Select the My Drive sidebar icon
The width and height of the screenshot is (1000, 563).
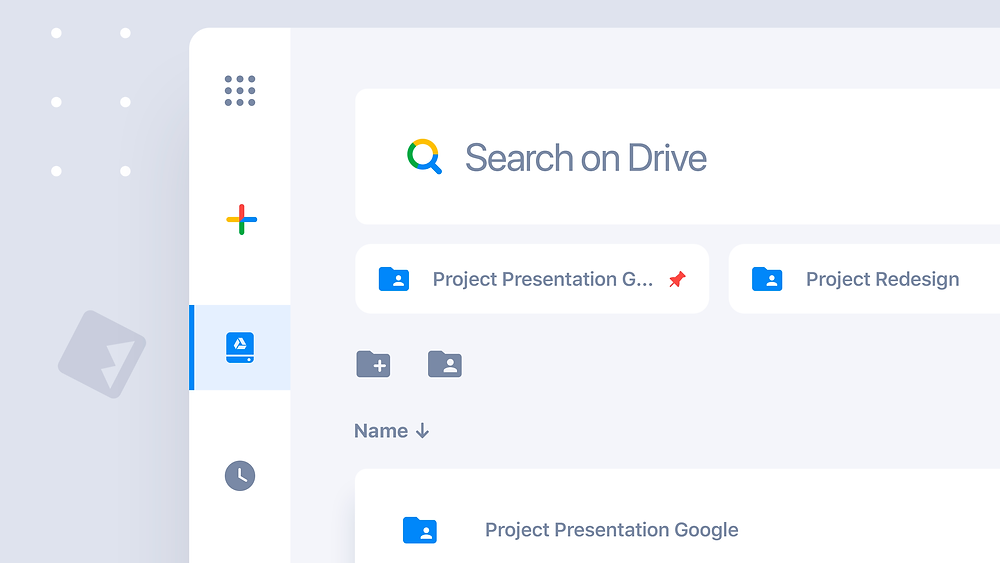click(240, 347)
